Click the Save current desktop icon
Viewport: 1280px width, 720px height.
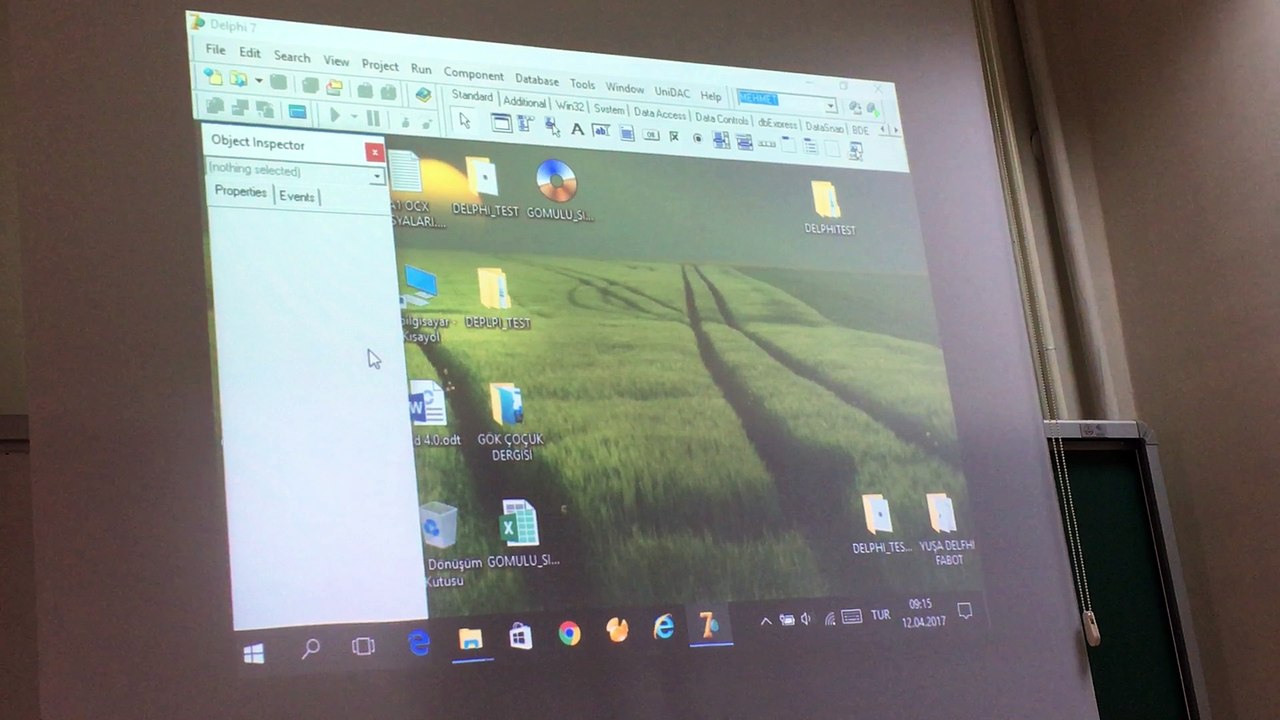(855, 108)
